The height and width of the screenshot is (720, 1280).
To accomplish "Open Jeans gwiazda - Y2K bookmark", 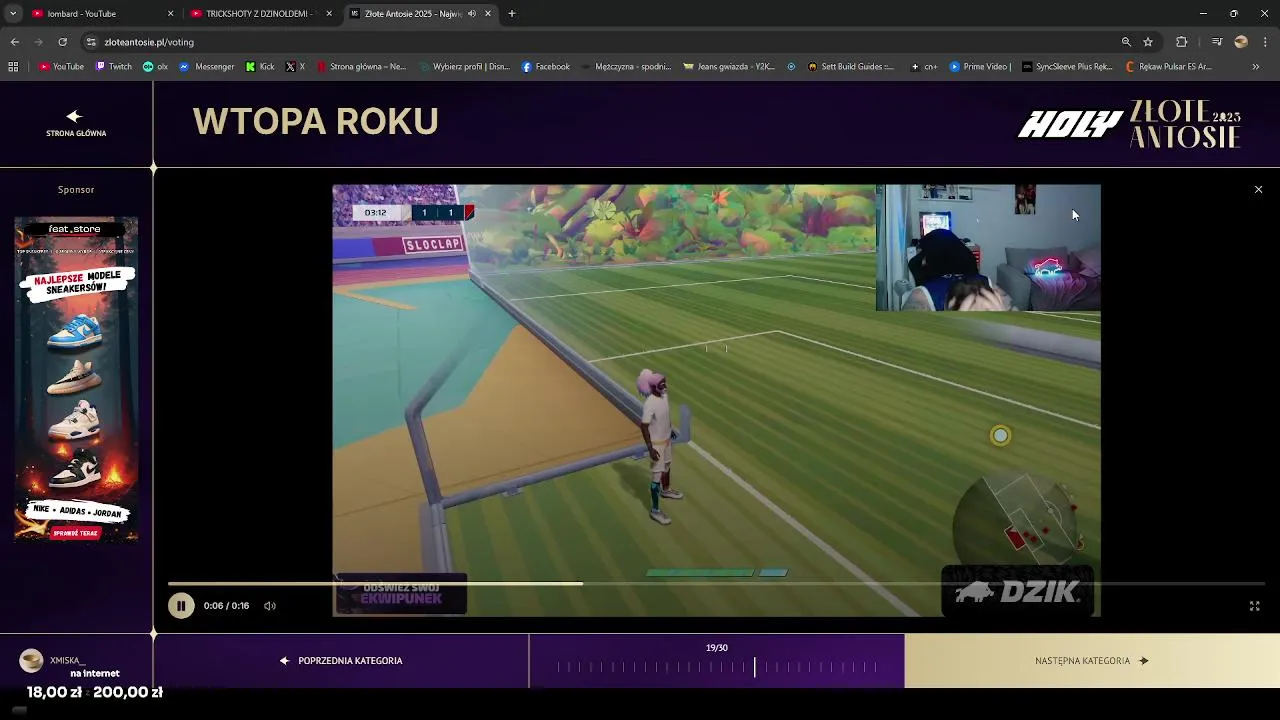I will [x=729, y=67].
